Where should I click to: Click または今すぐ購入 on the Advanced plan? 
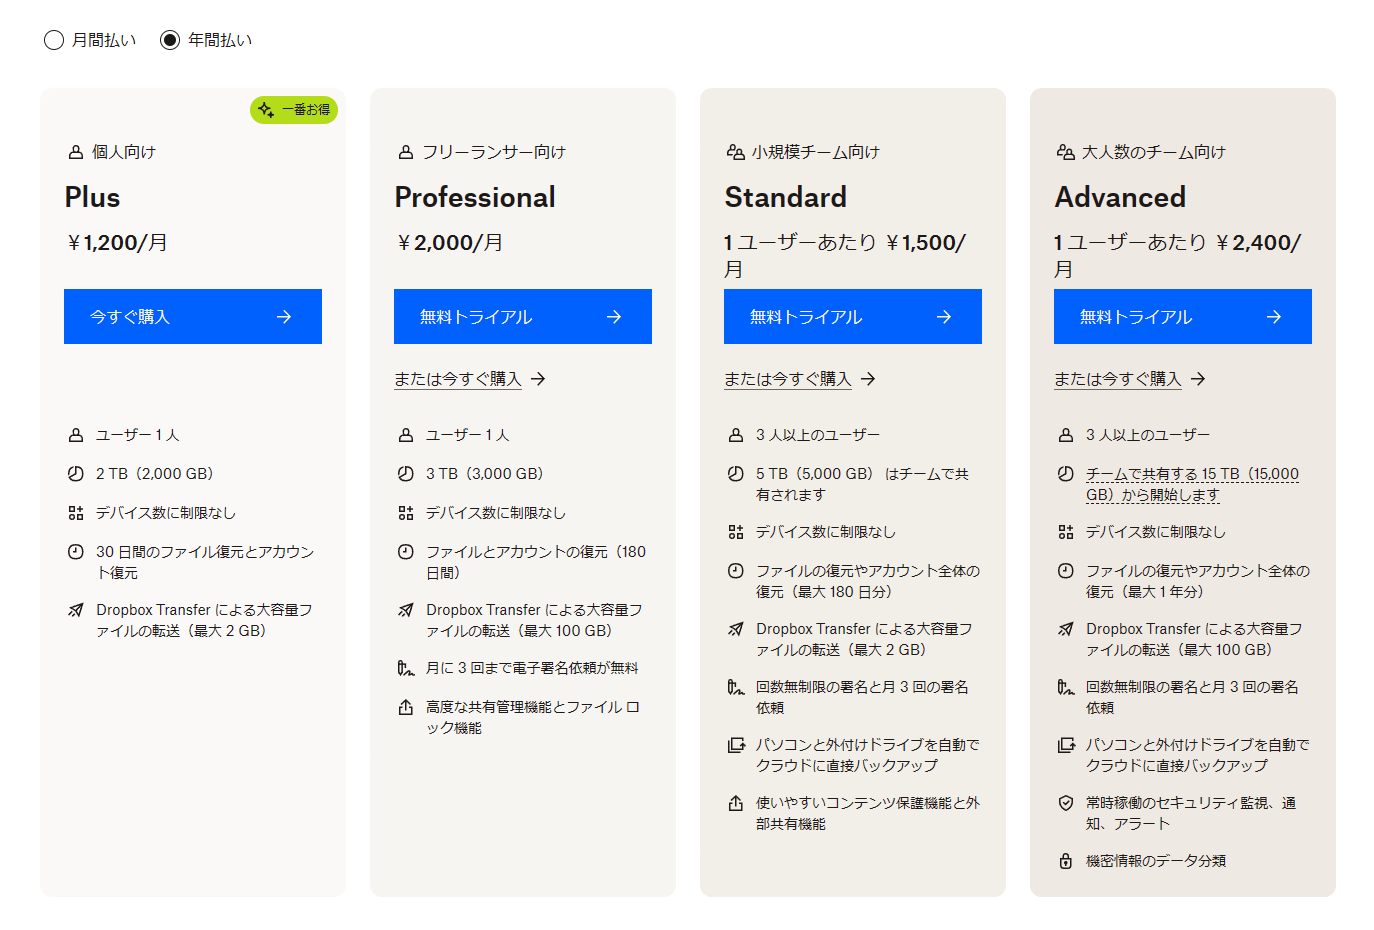click(x=1120, y=379)
